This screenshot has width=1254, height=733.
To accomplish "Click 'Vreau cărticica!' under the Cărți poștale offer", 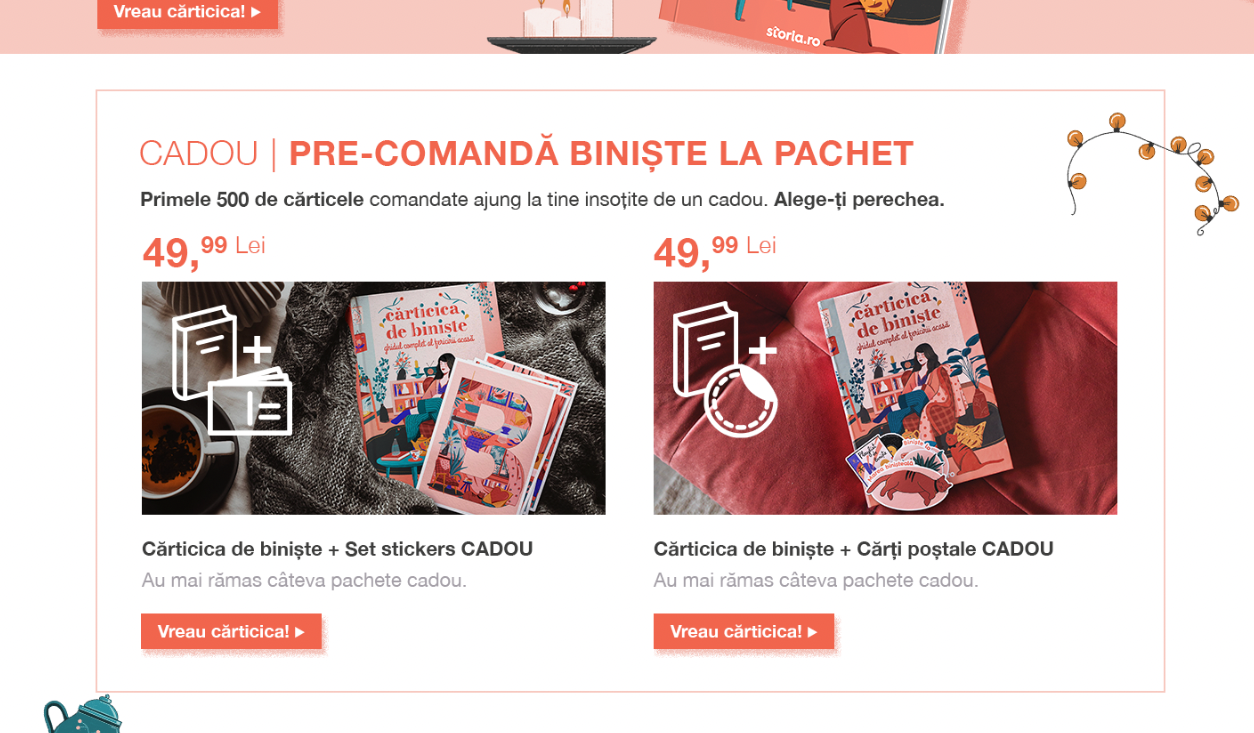I will pyautogui.click(x=744, y=632).
